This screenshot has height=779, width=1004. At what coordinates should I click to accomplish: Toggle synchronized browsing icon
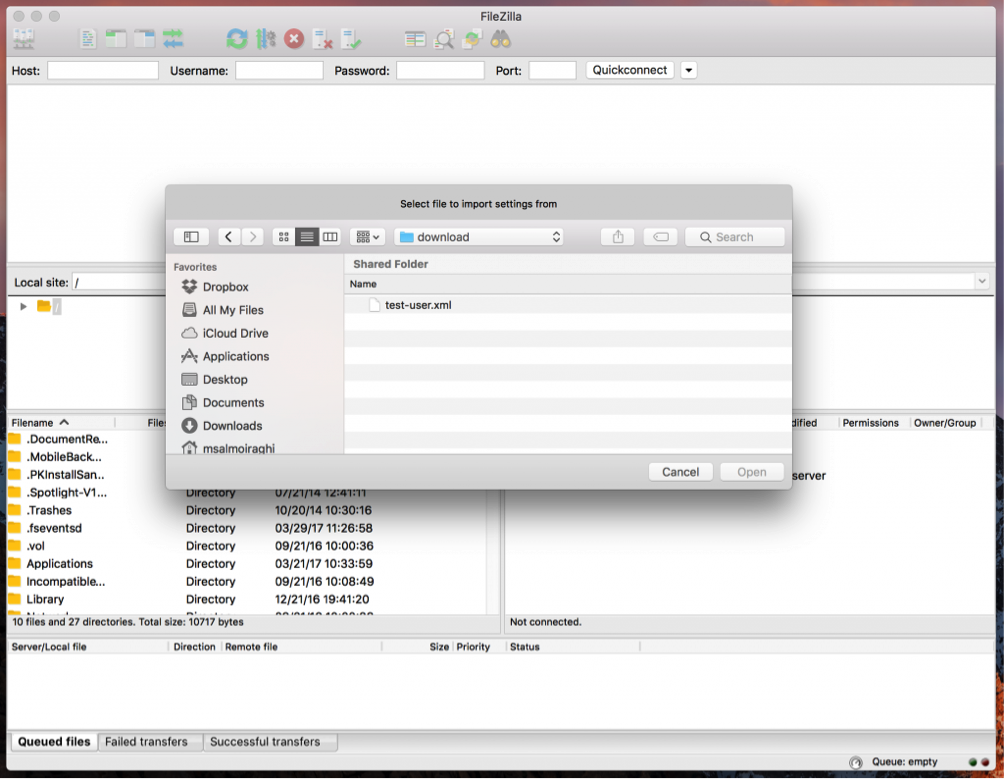pyautogui.click(x=472, y=40)
